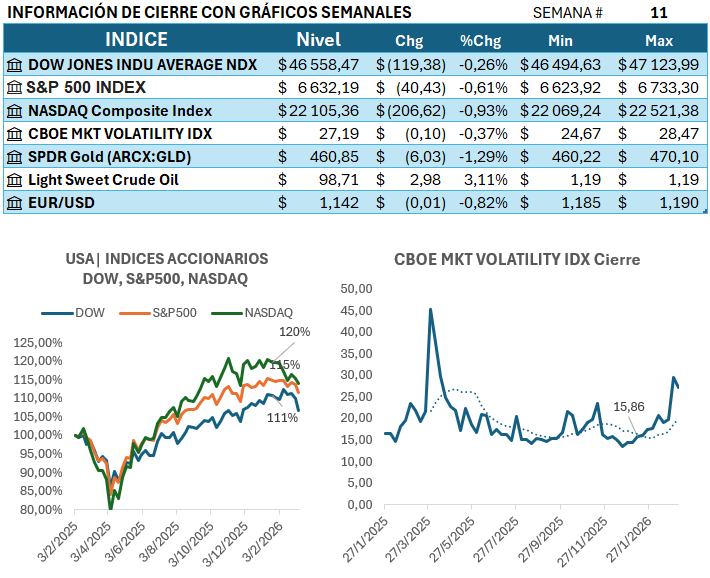Select the Max column header
The height and width of the screenshot is (578, 710).
(x=659, y=41)
